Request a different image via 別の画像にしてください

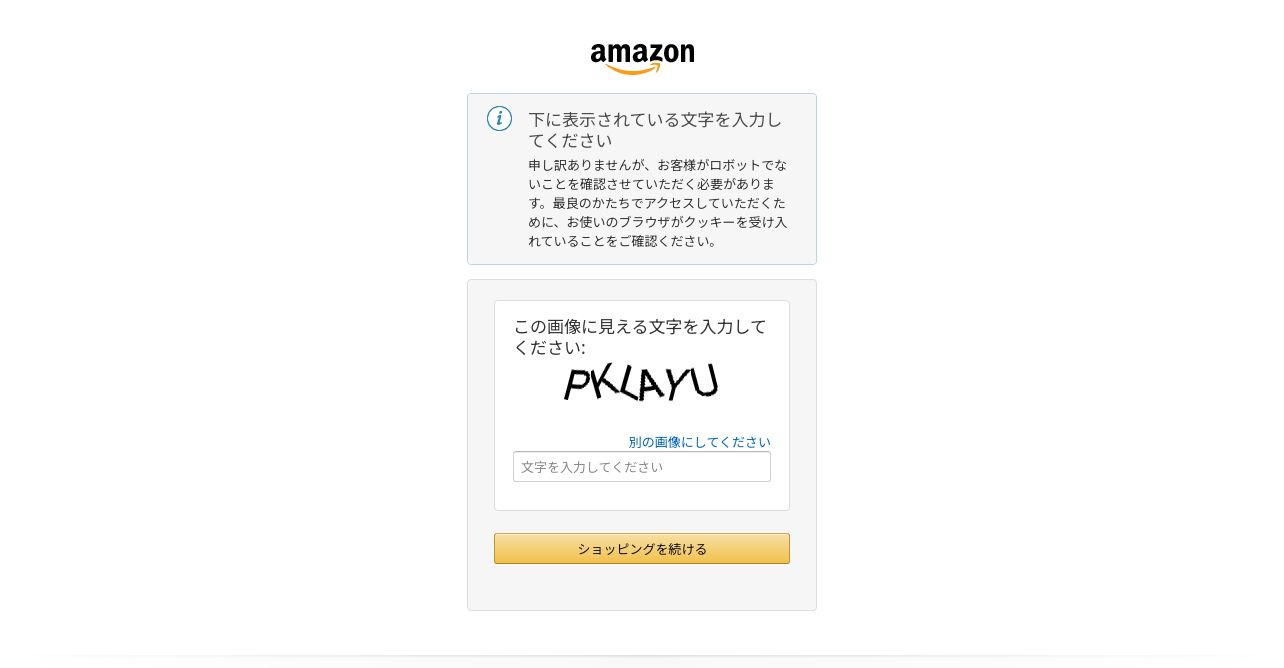pos(699,442)
